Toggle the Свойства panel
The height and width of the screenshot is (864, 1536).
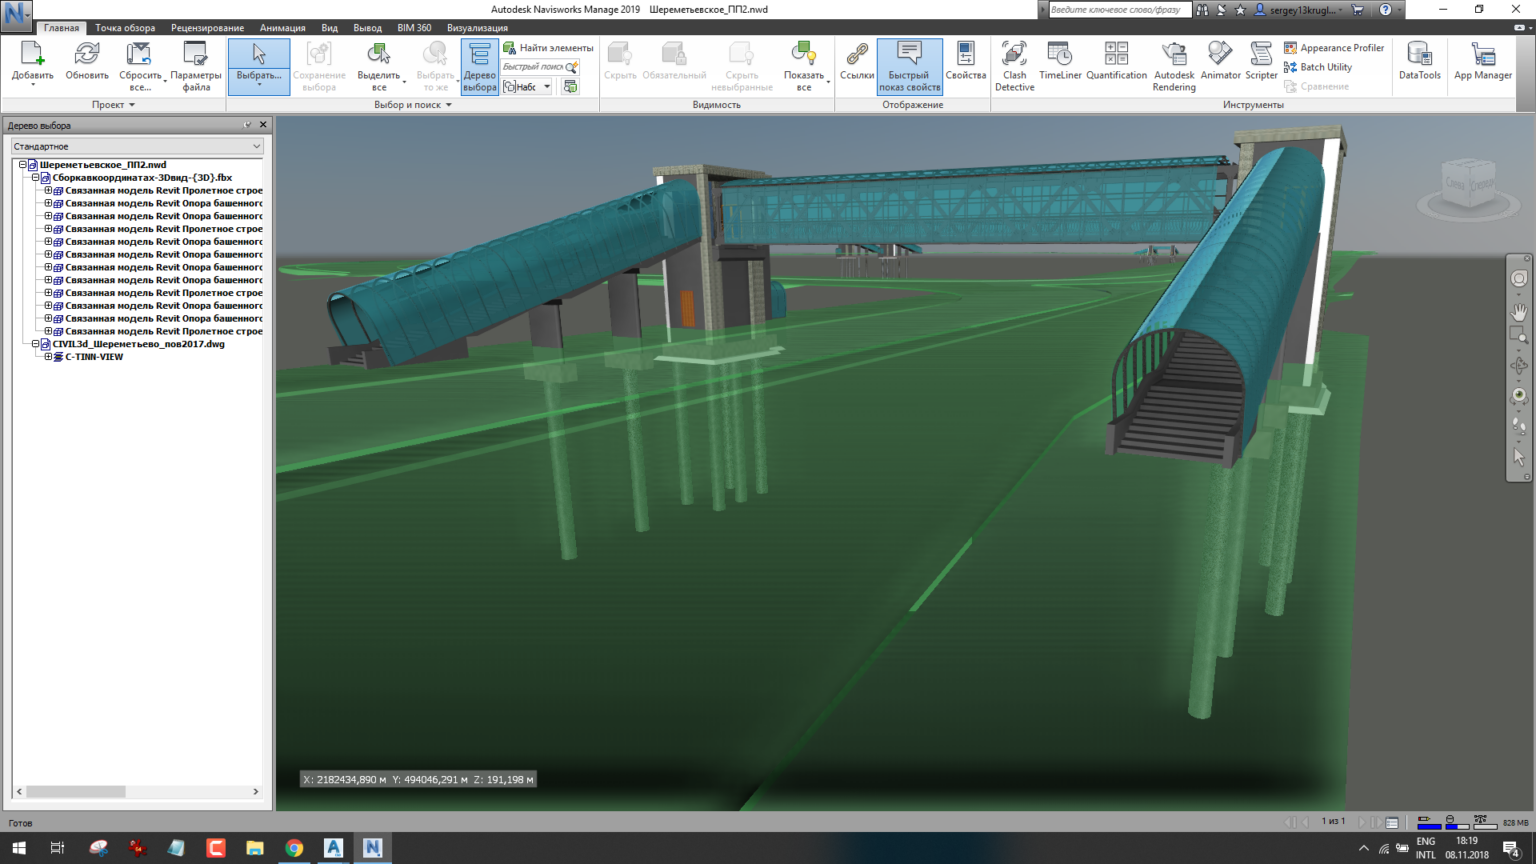pos(964,62)
